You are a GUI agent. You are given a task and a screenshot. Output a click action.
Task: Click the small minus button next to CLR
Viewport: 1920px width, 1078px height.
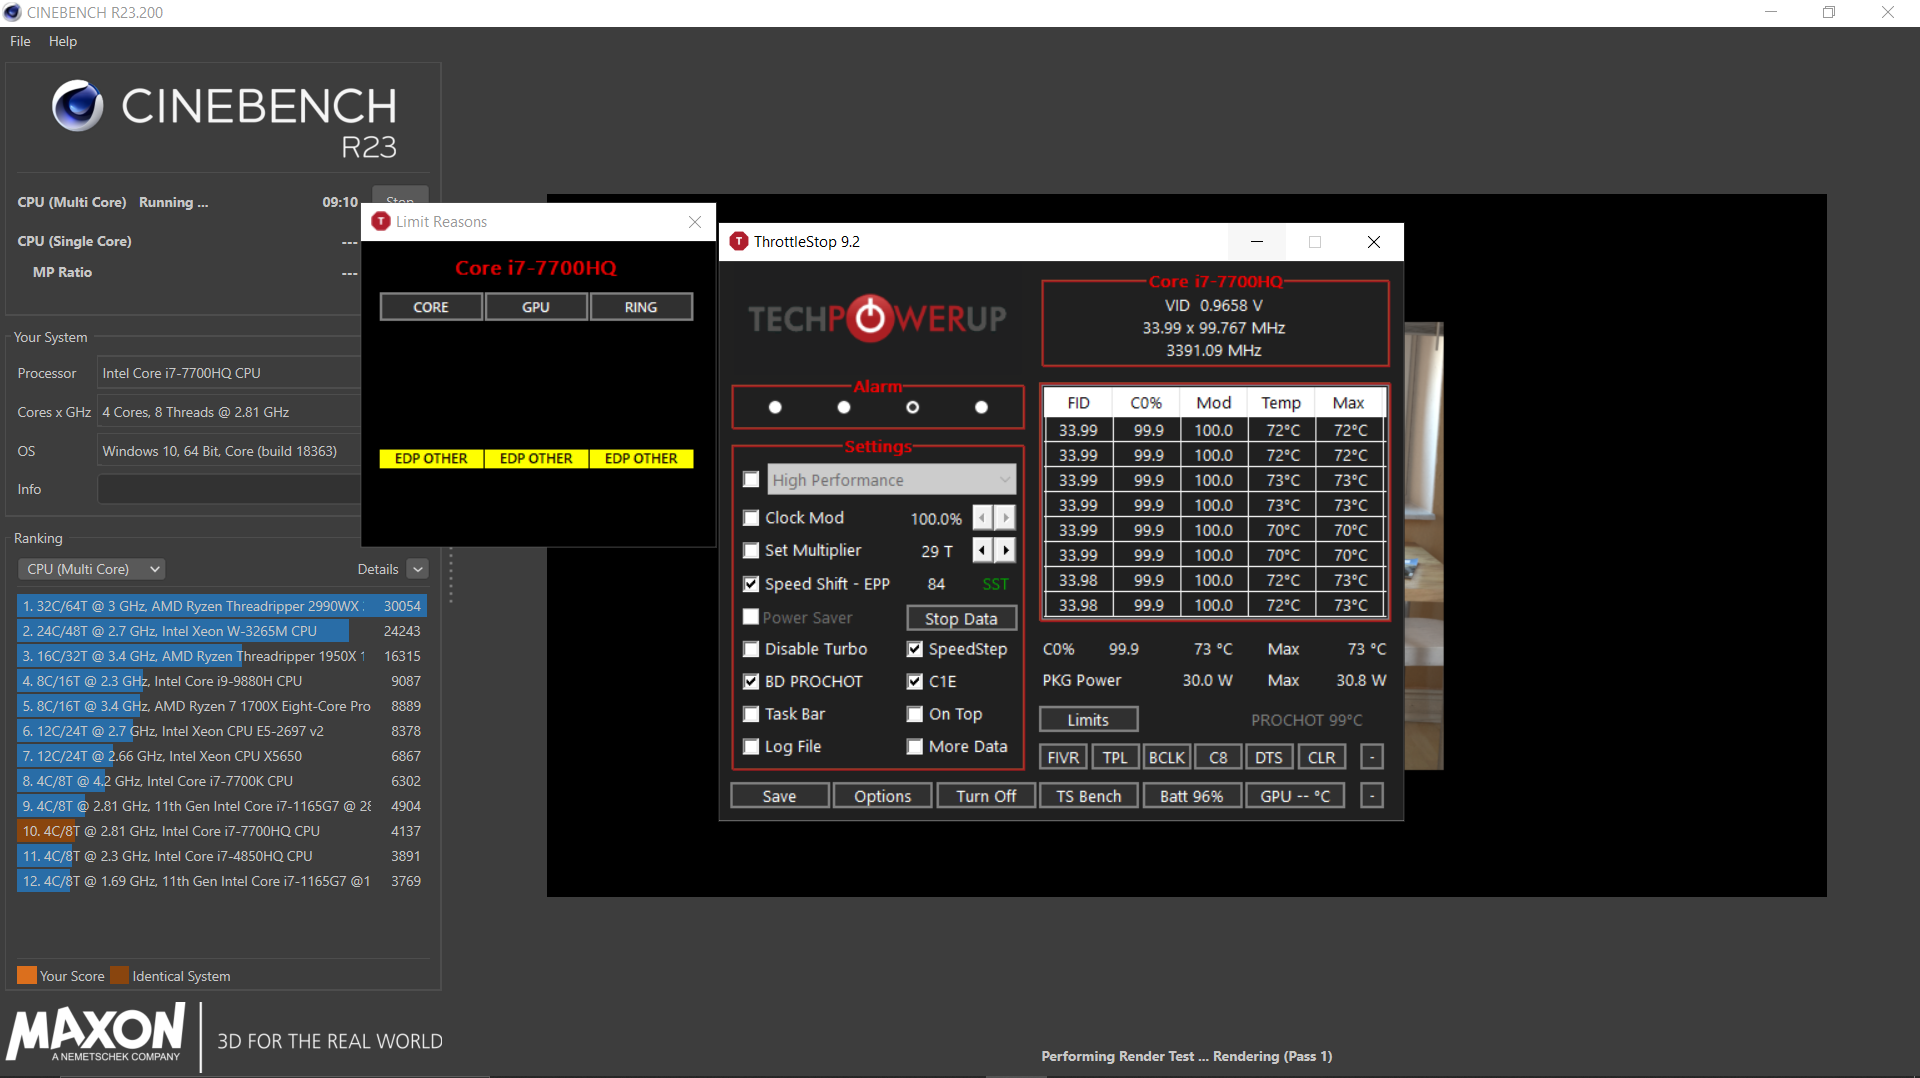pyautogui.click(x=1372, y=757)
